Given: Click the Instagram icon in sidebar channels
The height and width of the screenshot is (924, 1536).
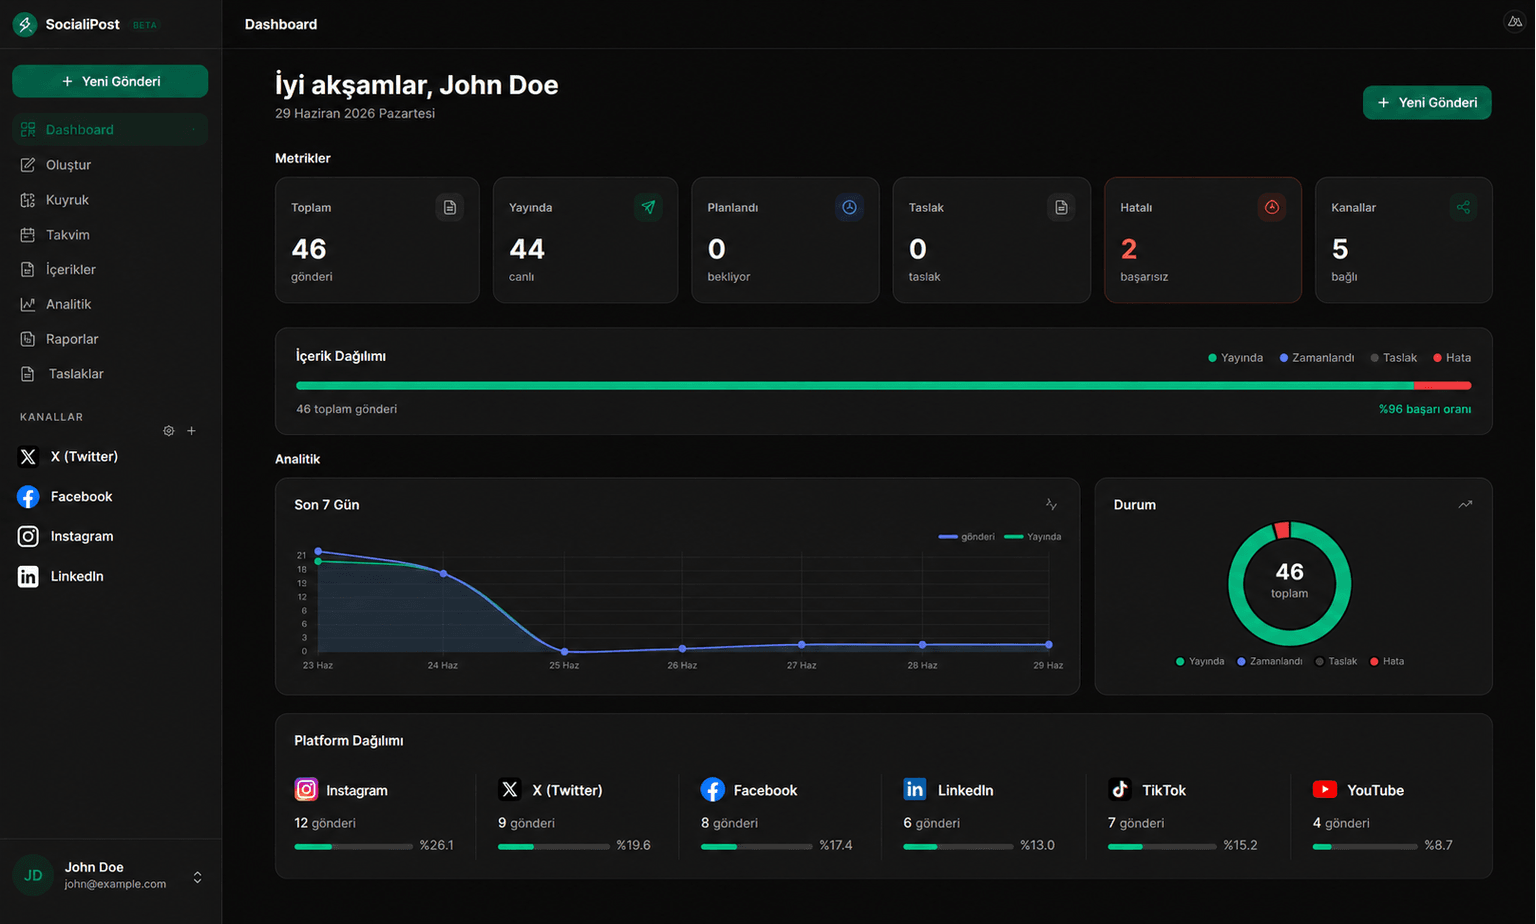Looking at the screenshot, I should (28, 536).
